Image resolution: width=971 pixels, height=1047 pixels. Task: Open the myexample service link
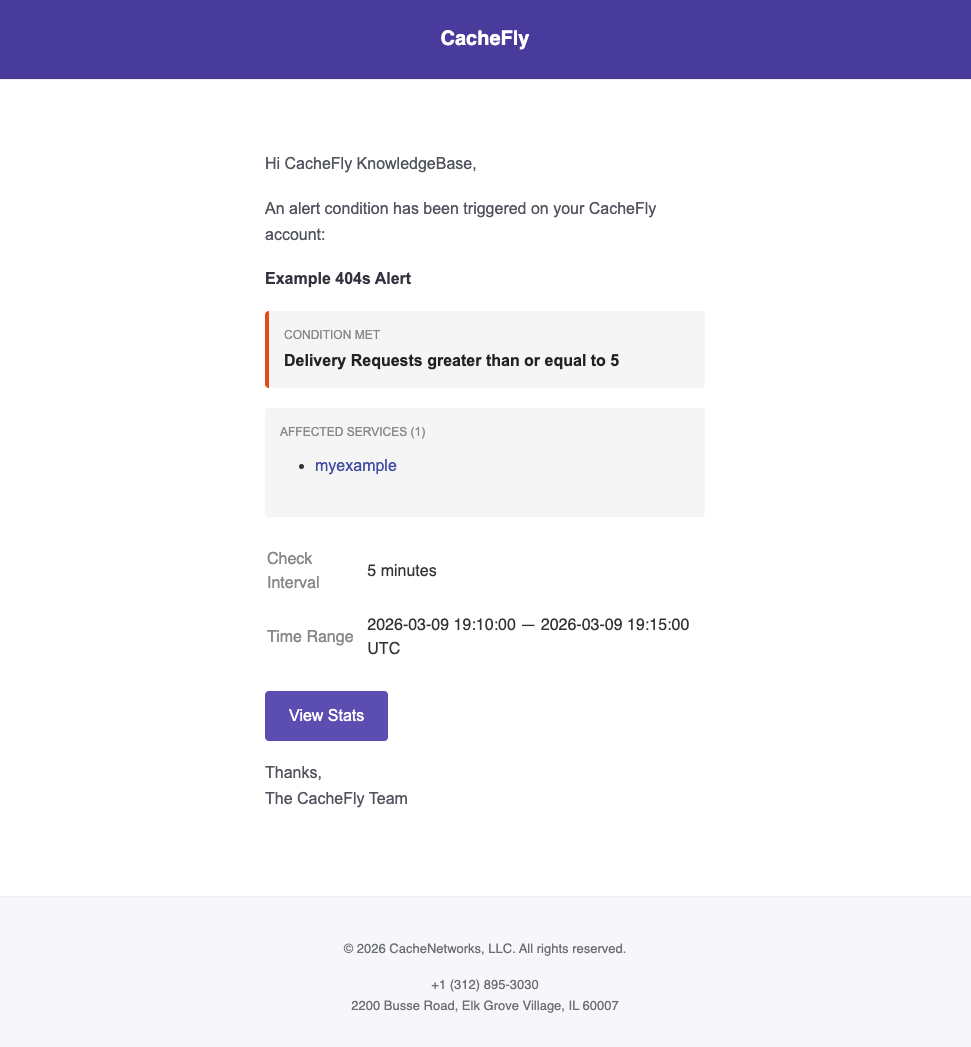(355, 466)
